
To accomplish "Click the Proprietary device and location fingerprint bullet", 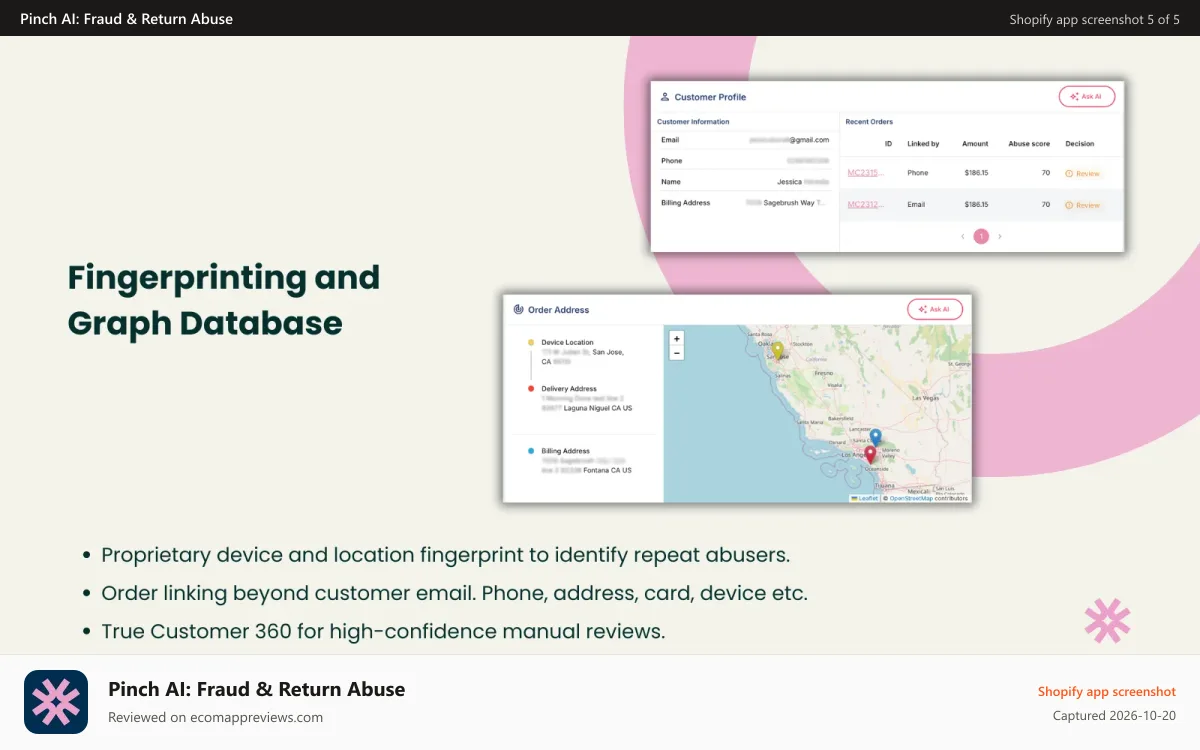I will (x=445, y=555).
